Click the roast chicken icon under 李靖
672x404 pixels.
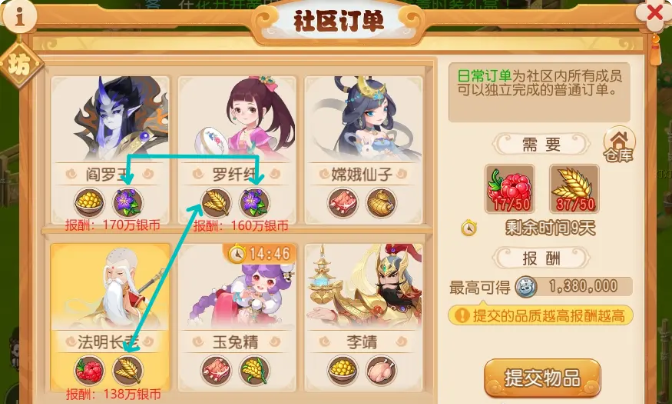(381, 369)
